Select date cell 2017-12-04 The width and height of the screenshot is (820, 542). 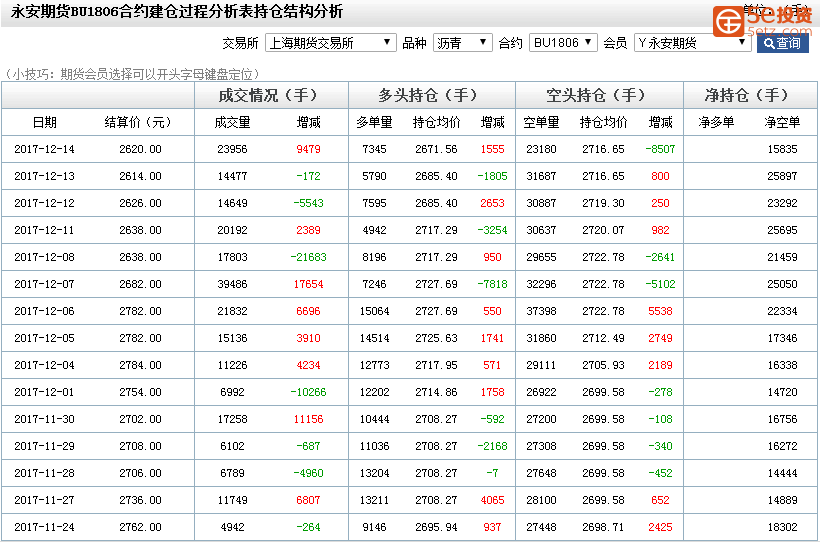[44, 365]
